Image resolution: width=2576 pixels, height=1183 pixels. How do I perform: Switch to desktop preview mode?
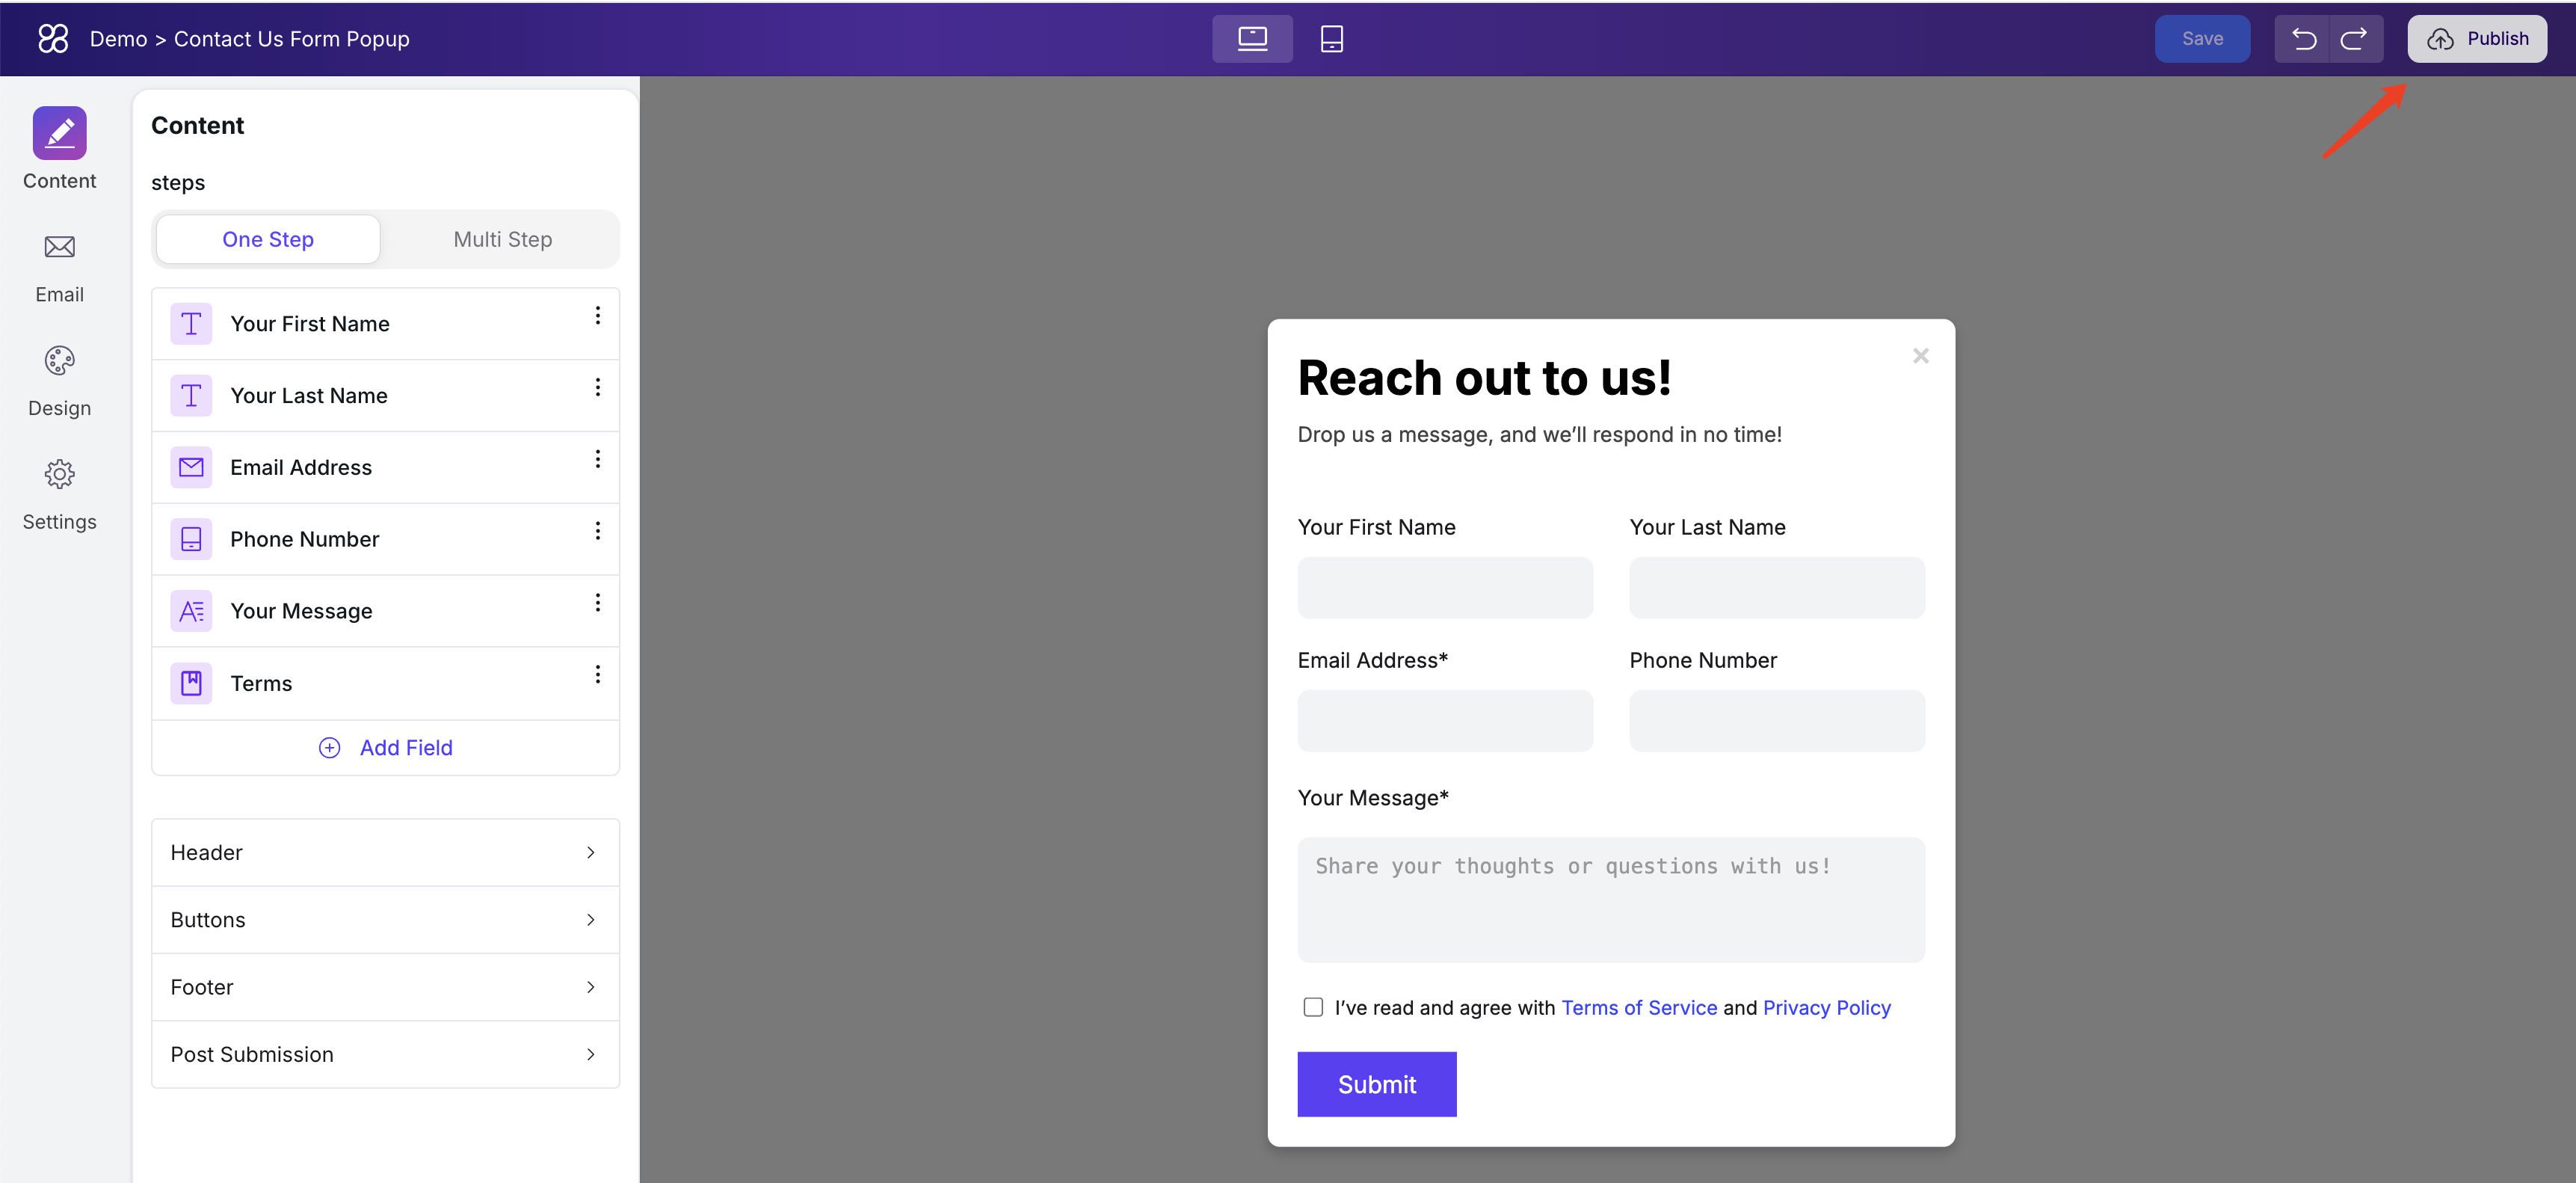point(1252,39)
